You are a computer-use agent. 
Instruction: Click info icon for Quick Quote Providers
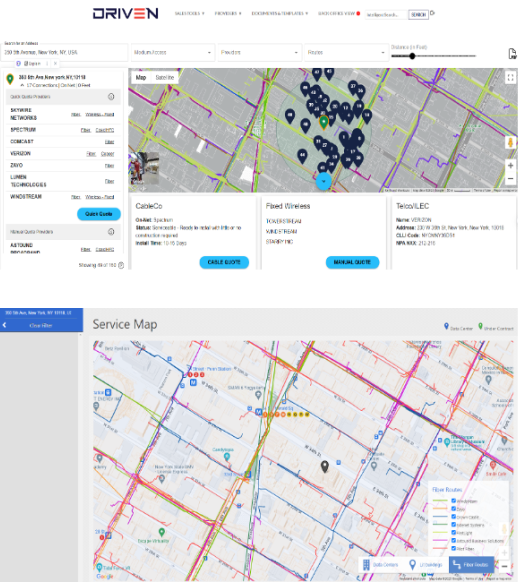tap(111, 97)
